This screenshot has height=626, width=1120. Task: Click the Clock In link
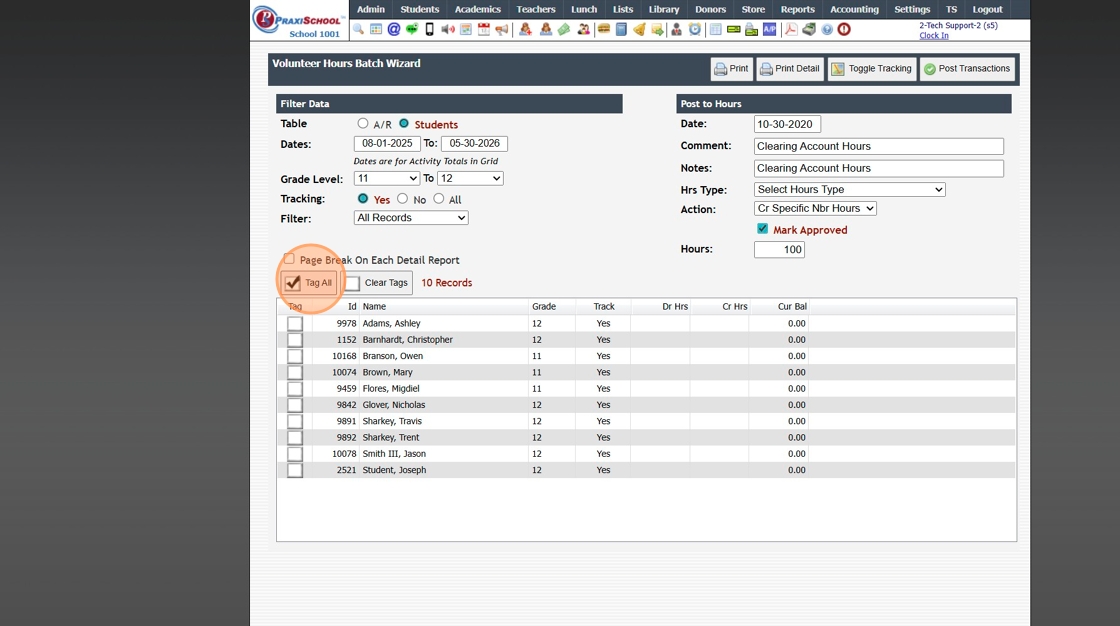pos(934,35)
